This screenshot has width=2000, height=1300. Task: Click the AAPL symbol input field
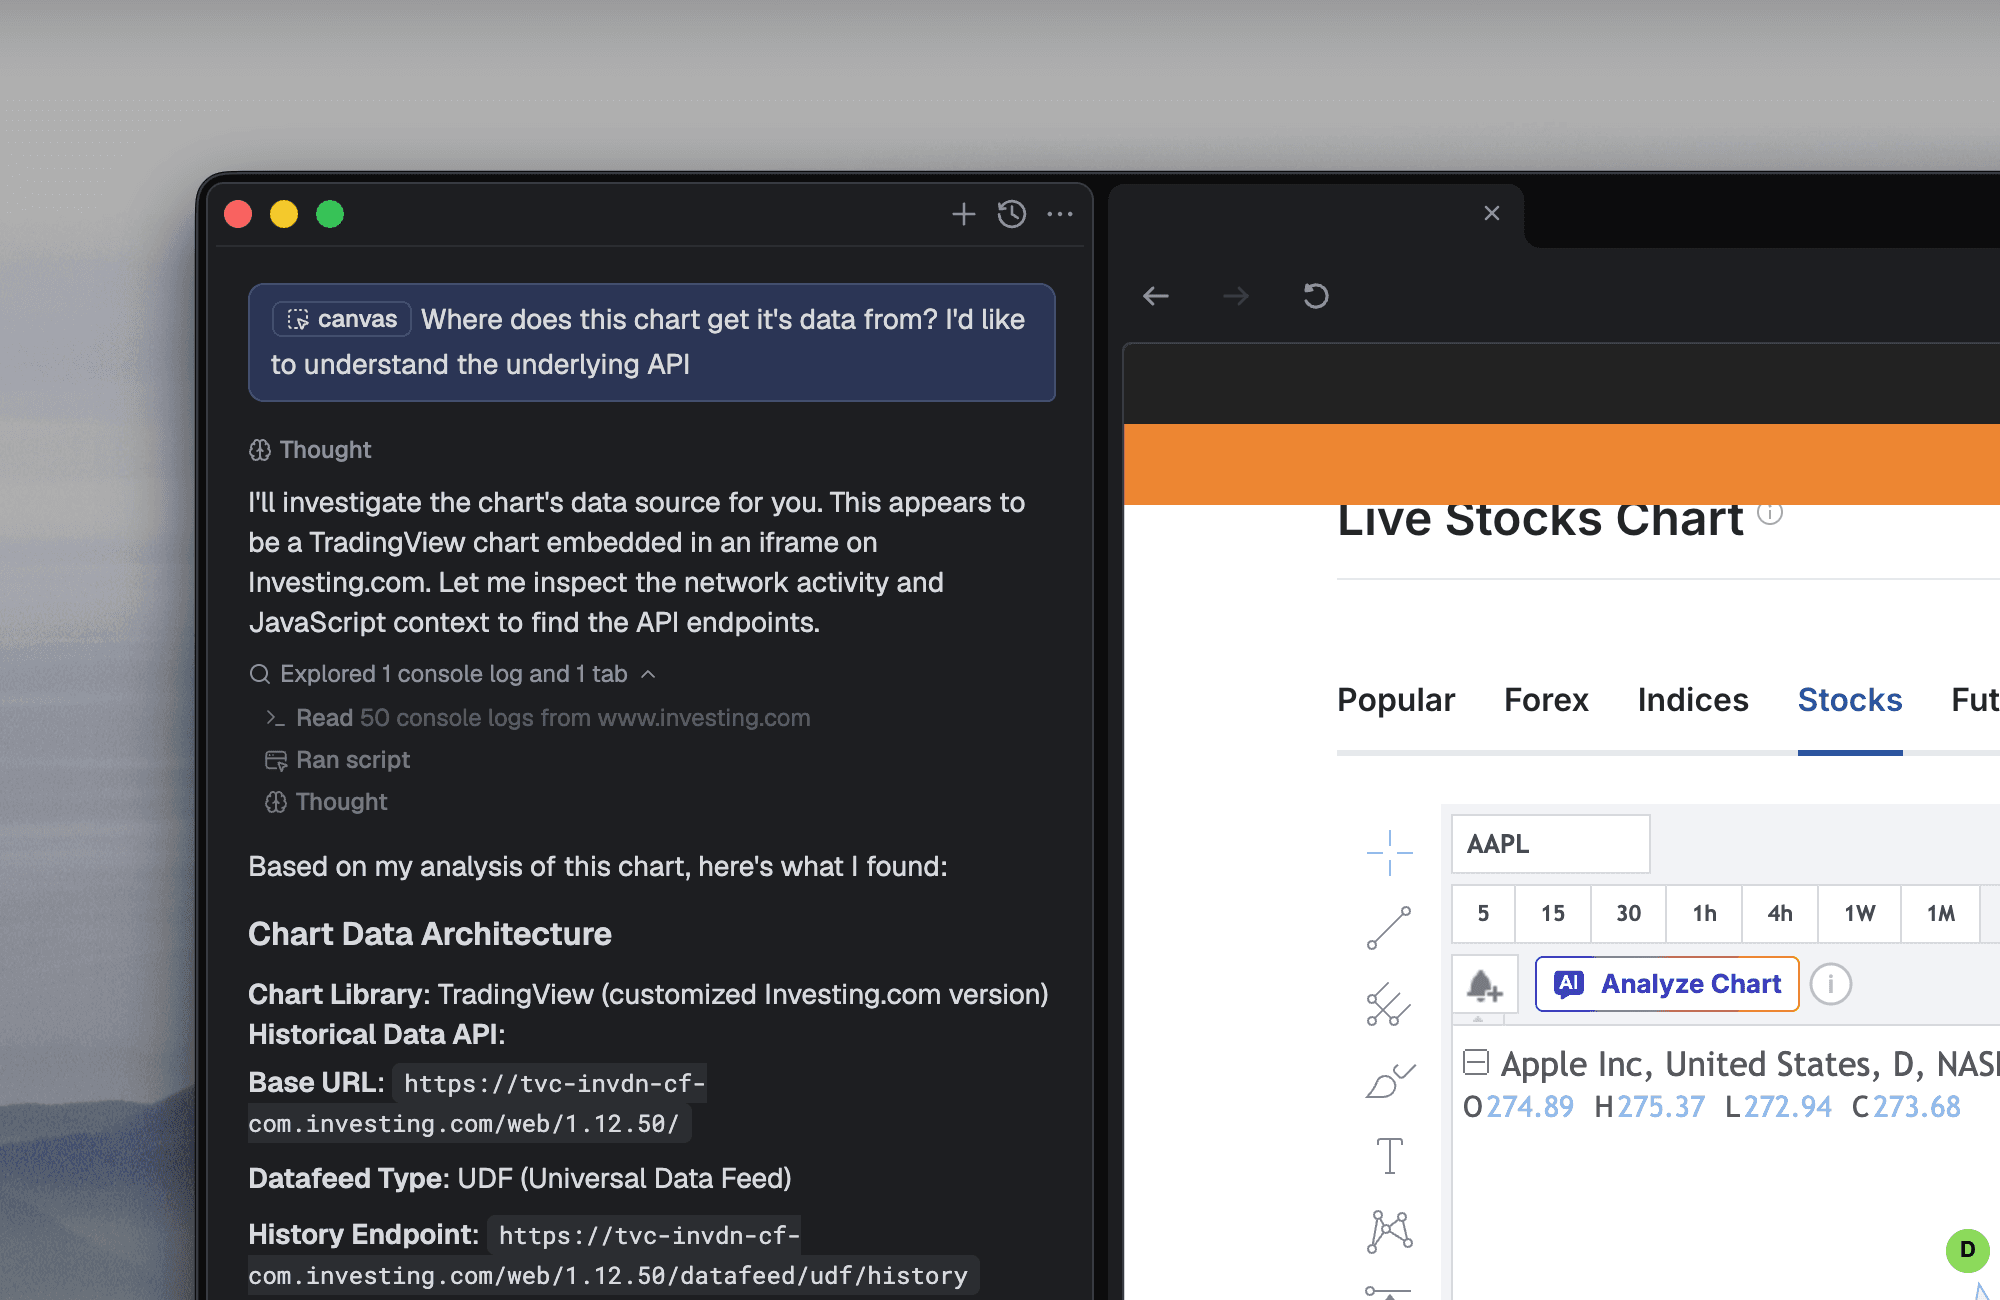(x=1550, y=844)
